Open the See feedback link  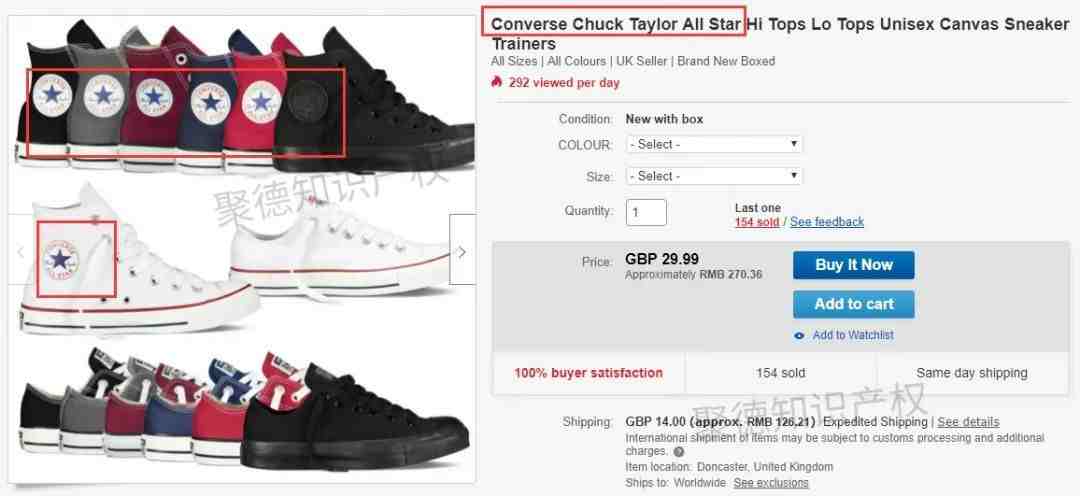point(827,222)
